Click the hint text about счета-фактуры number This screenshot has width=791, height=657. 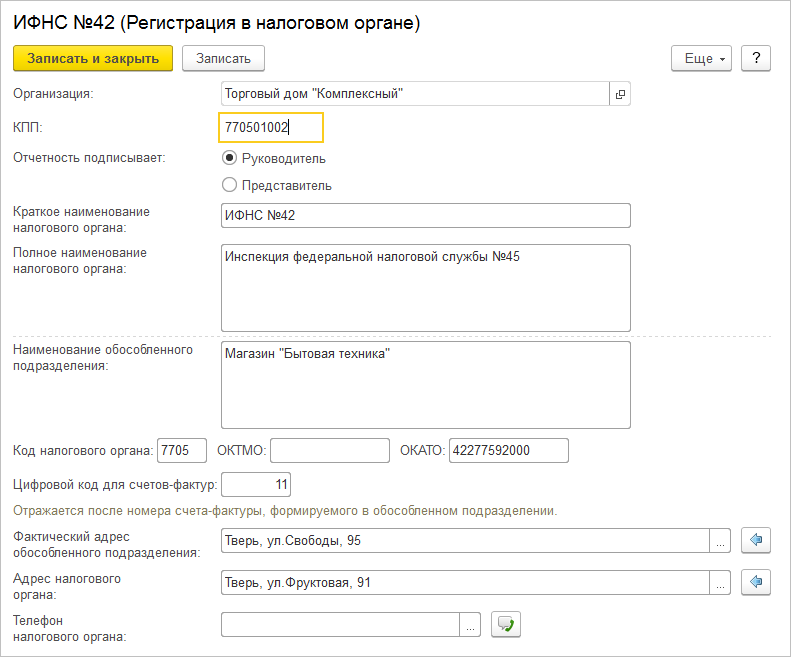tap(285, 511)
